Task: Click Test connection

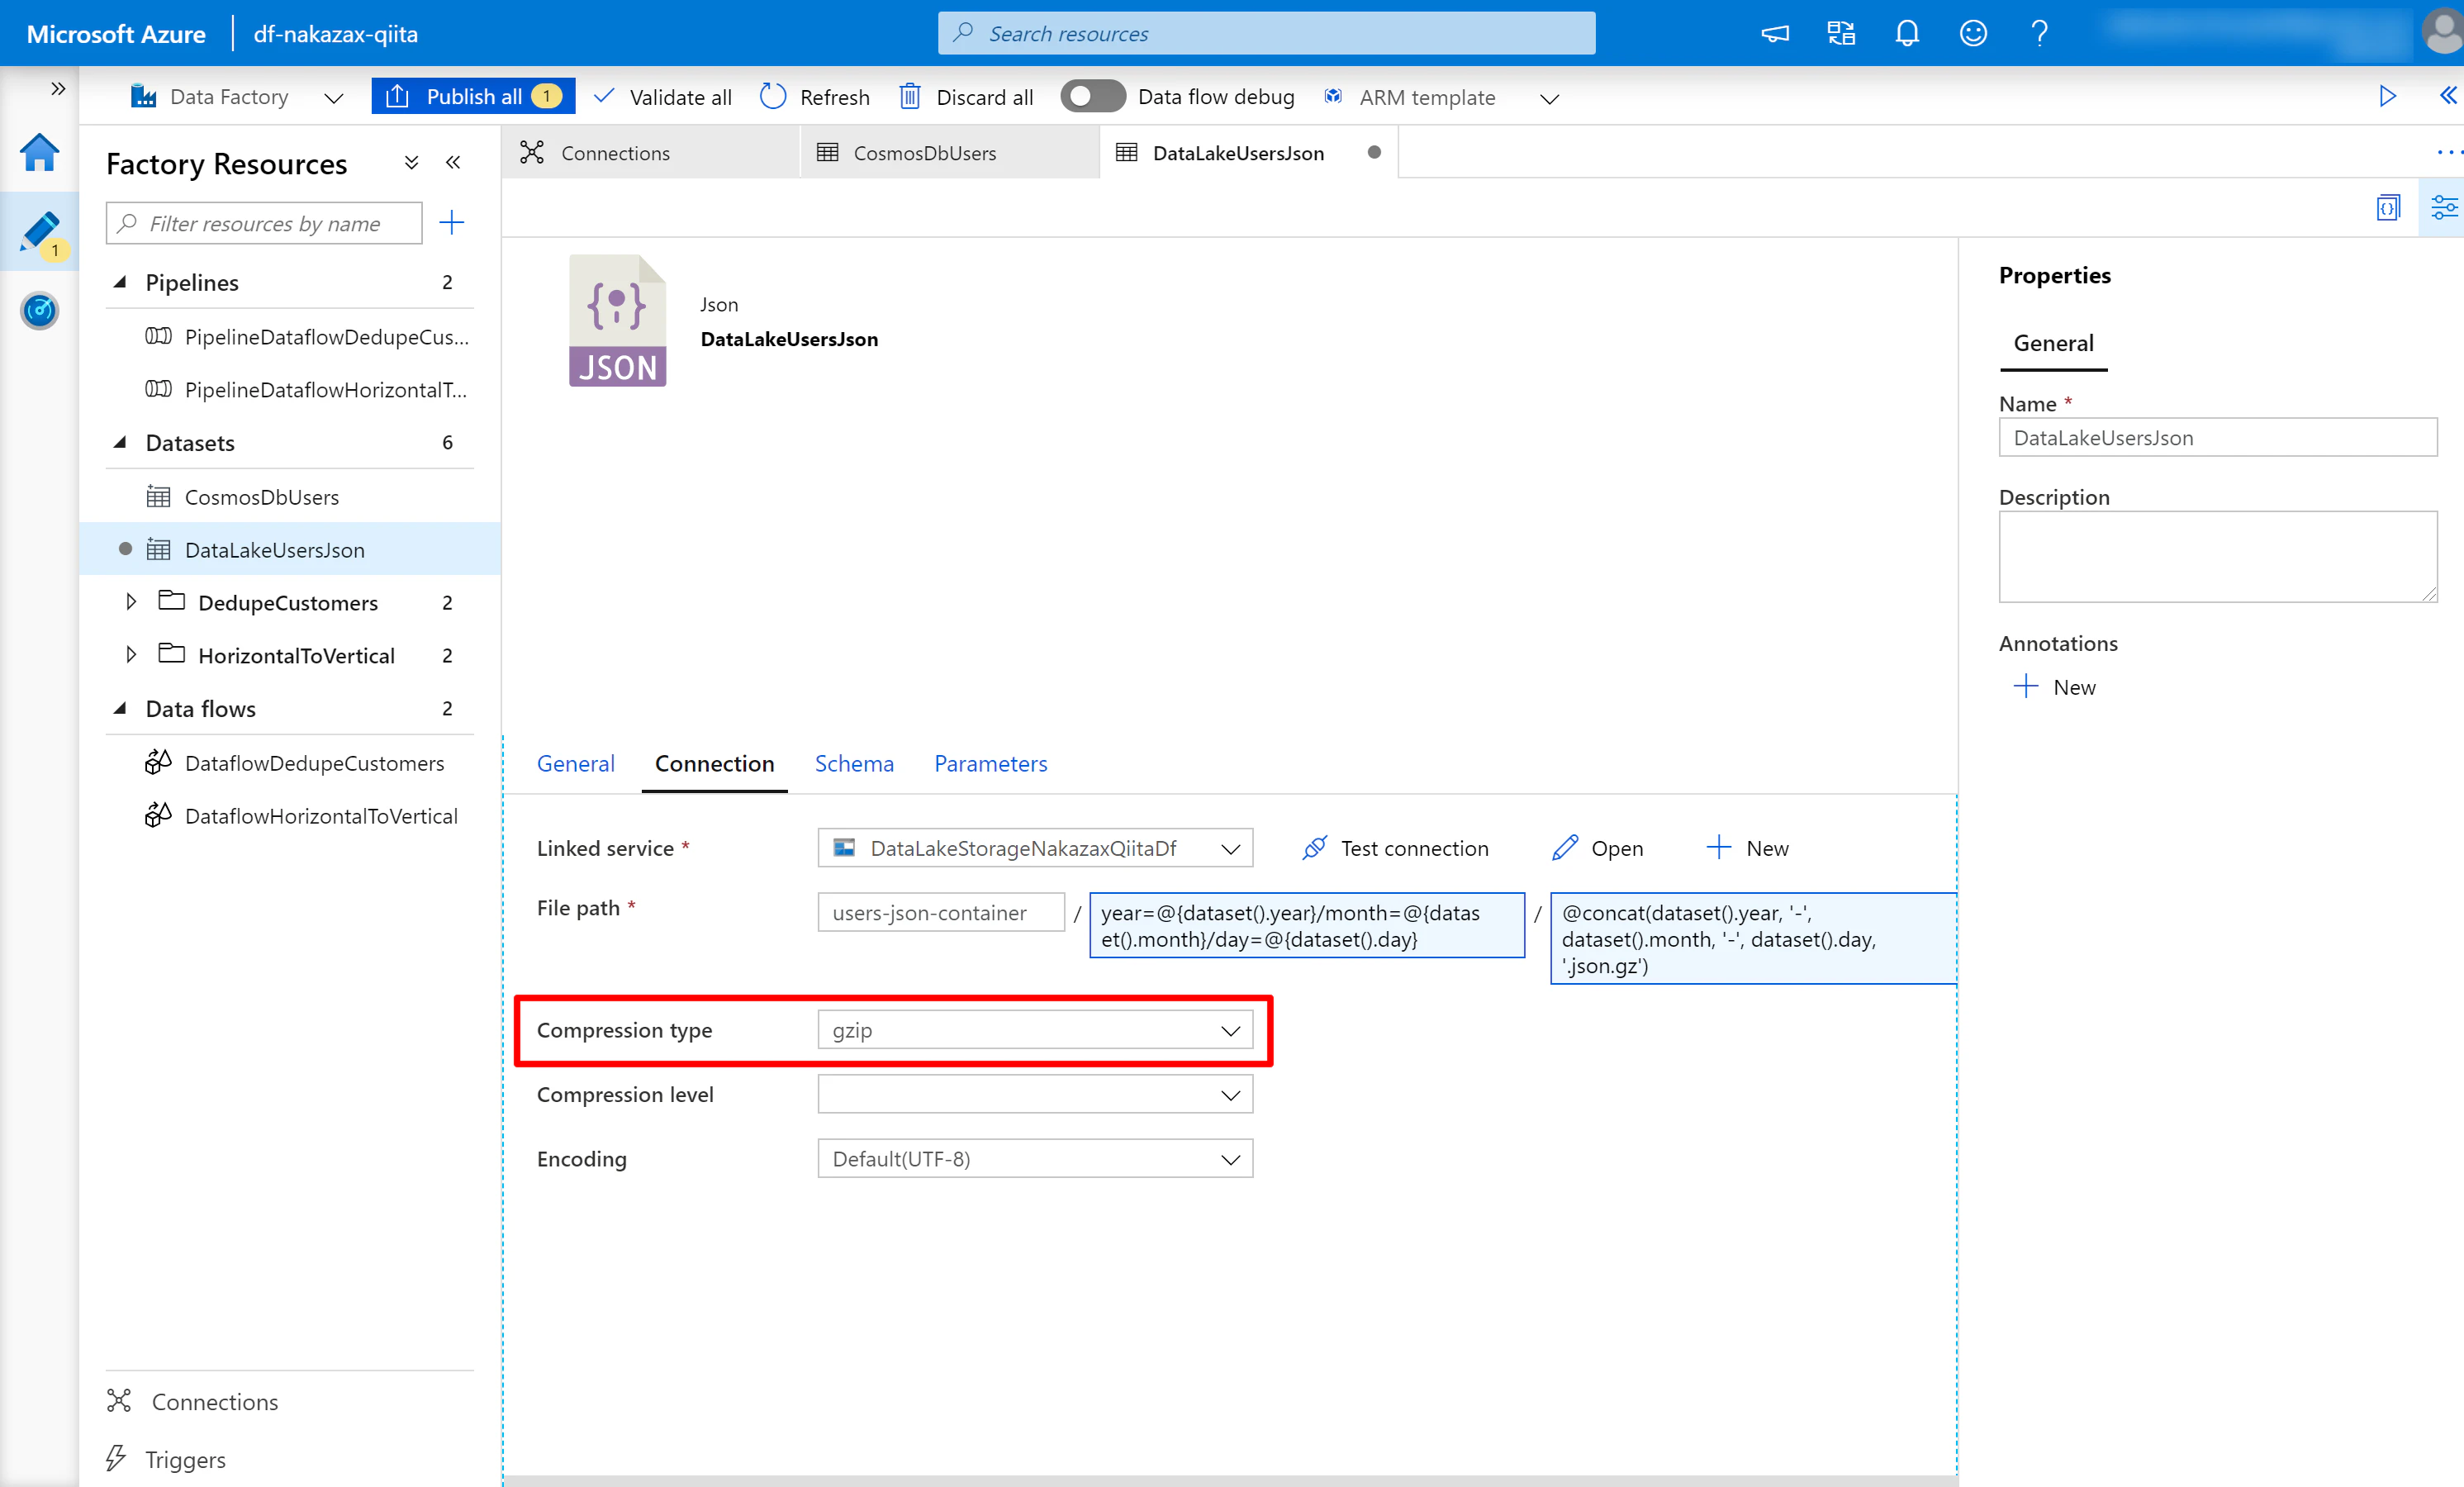Action: tap(1396, 848)
